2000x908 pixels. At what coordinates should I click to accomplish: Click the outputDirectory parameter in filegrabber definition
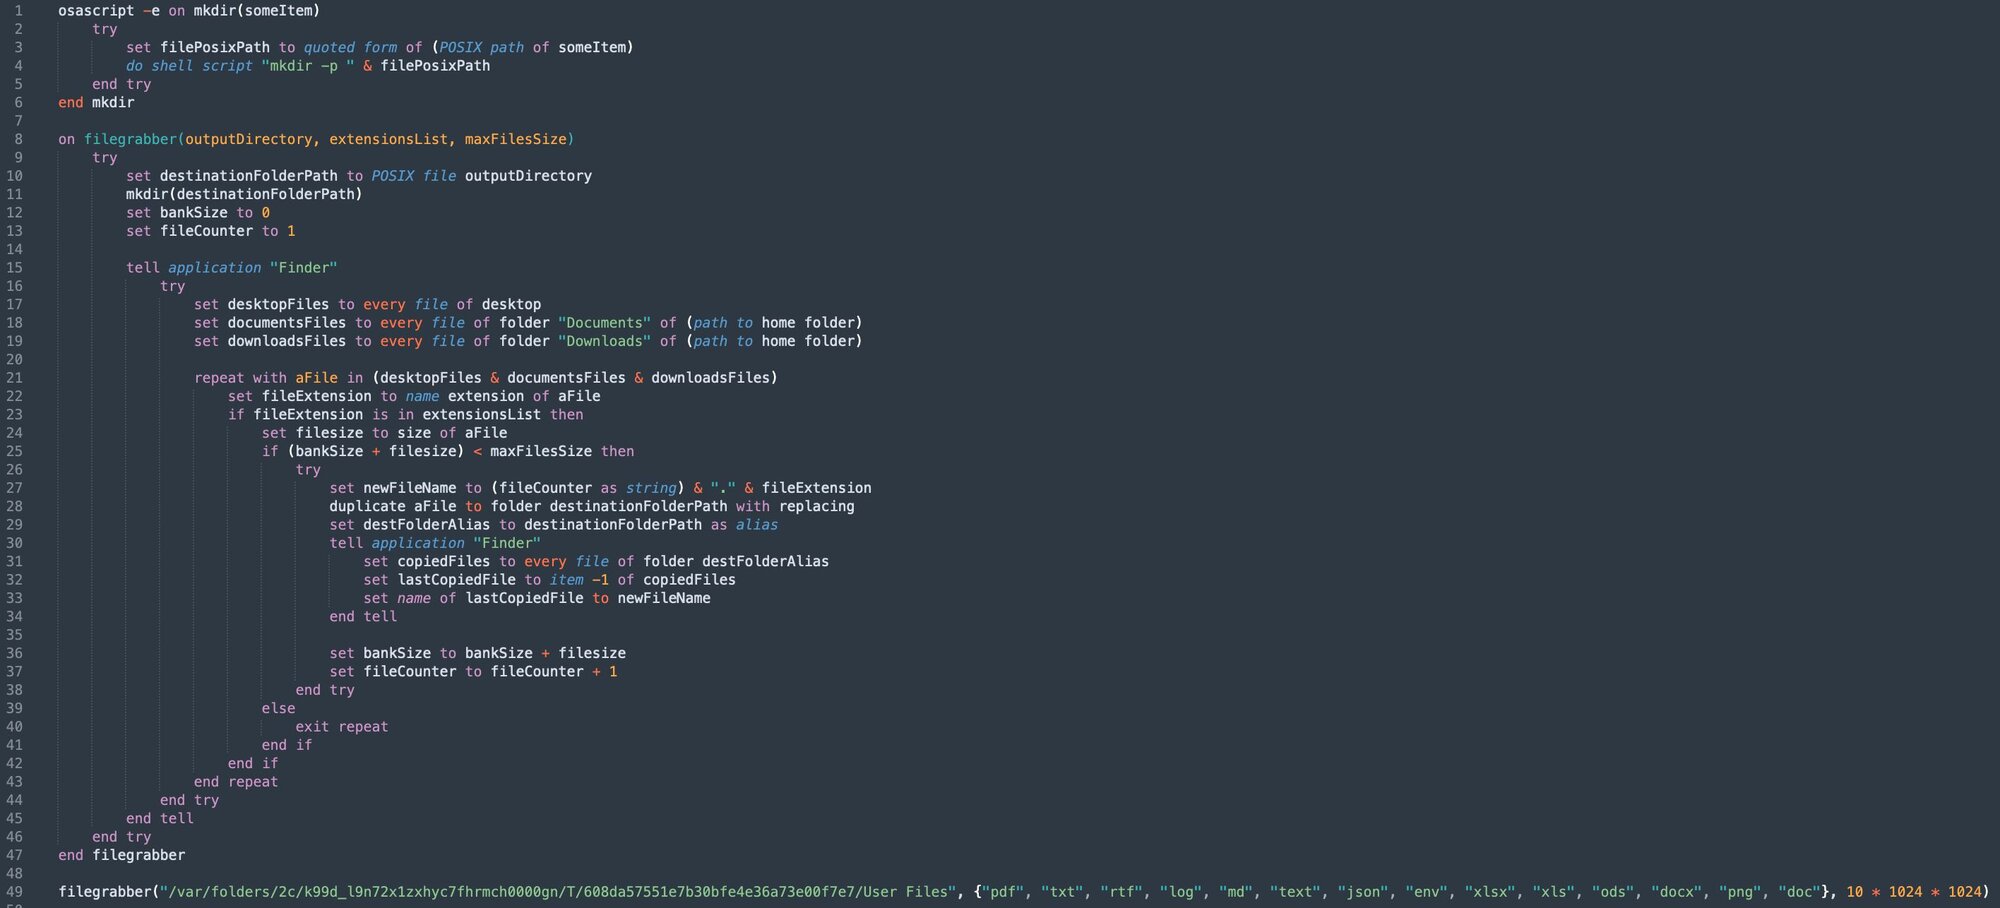click(x=248, y=139)
